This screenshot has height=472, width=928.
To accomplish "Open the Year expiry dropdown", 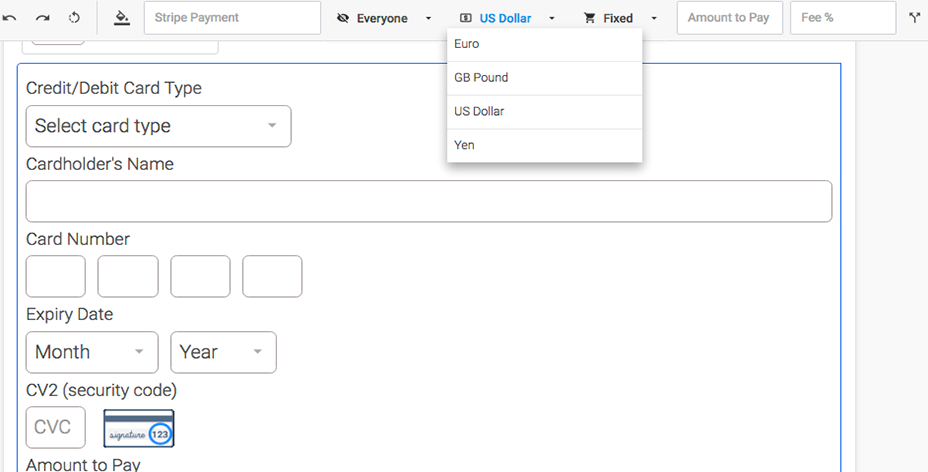I will (x=223, y=352).
